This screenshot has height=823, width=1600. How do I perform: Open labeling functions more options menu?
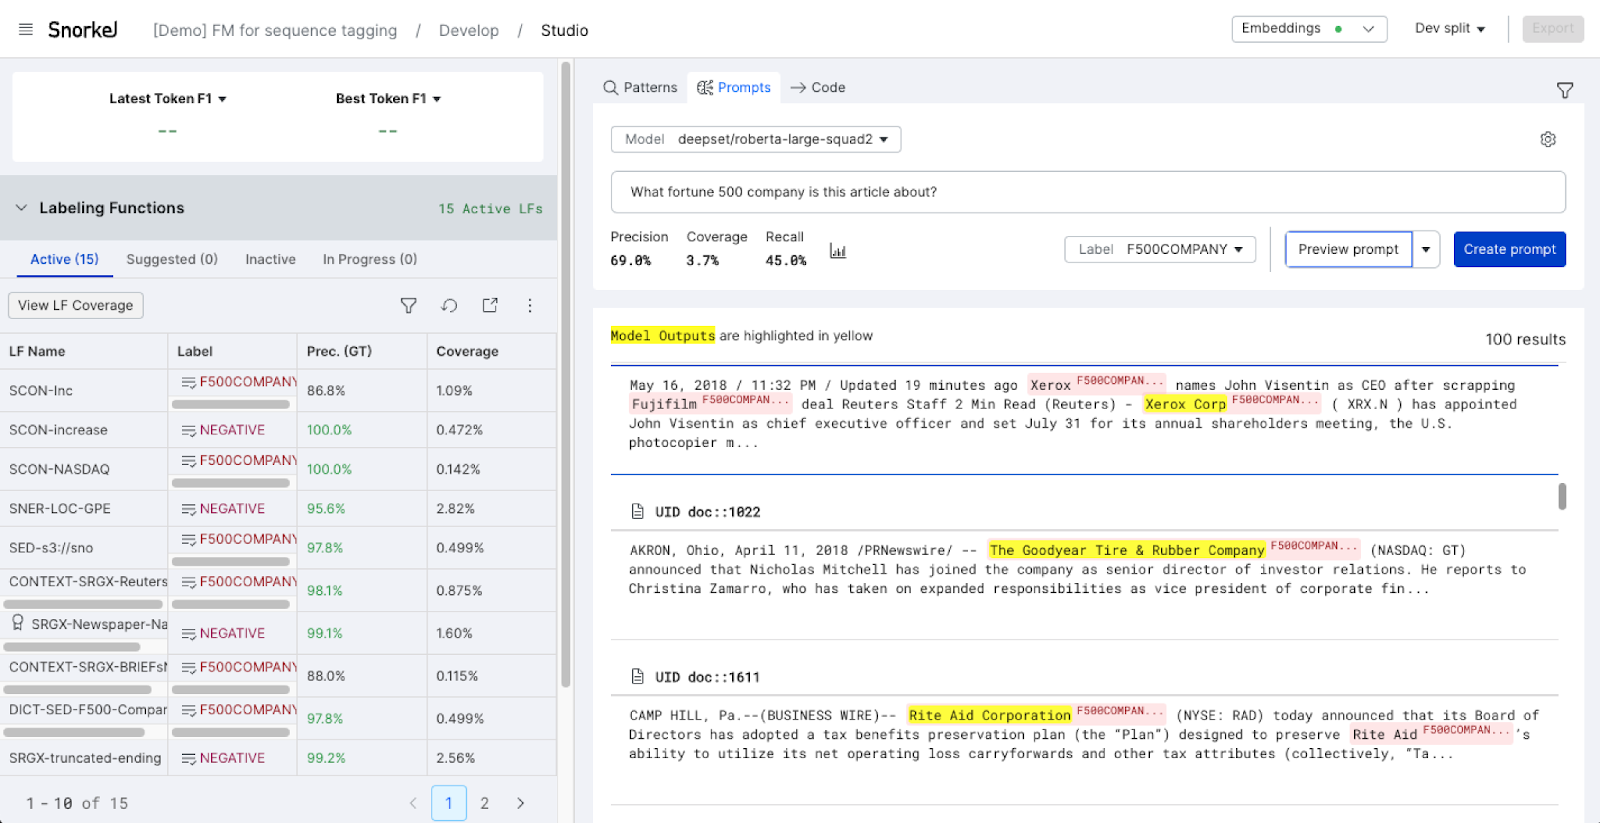tap(530, 305)
